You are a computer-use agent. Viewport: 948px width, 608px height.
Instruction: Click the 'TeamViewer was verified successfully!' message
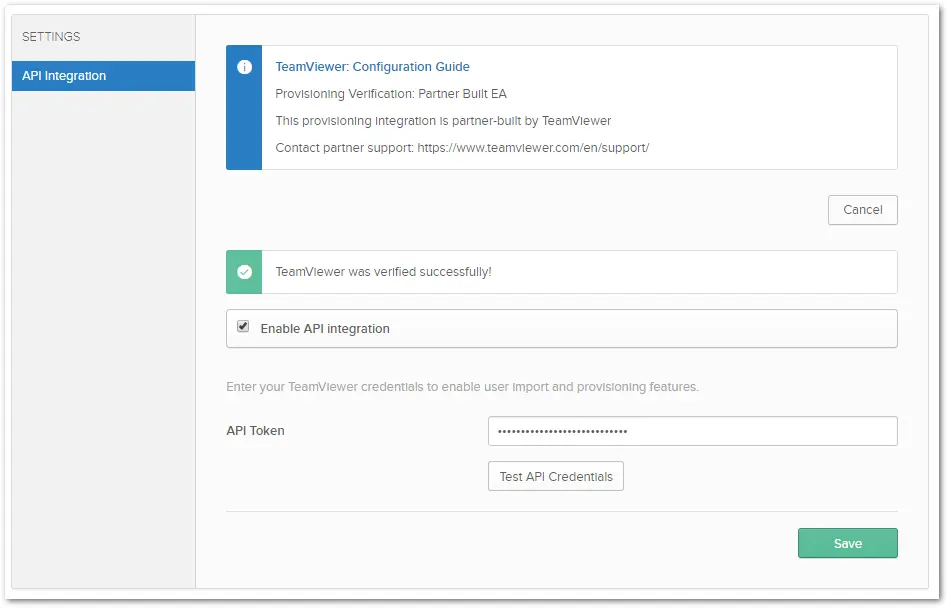(x=383, y=272)
